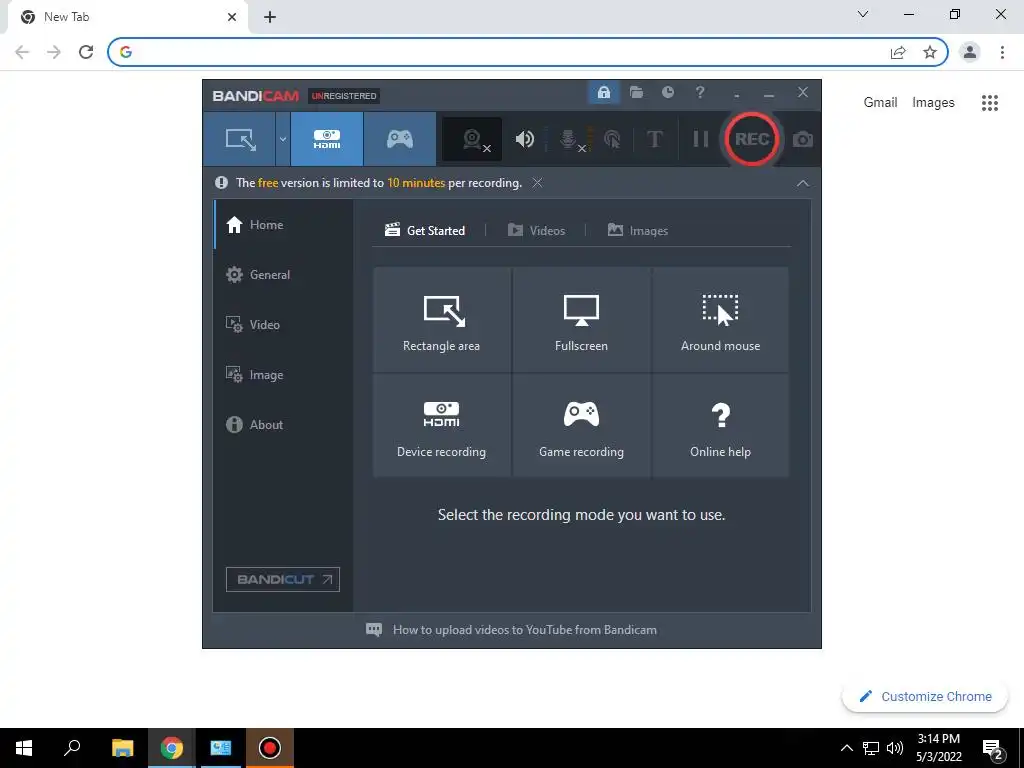This screenshot has width=1024, height=768.
Task: Toggle the webcam overlay icon
Action: click(x=472, y=139)
